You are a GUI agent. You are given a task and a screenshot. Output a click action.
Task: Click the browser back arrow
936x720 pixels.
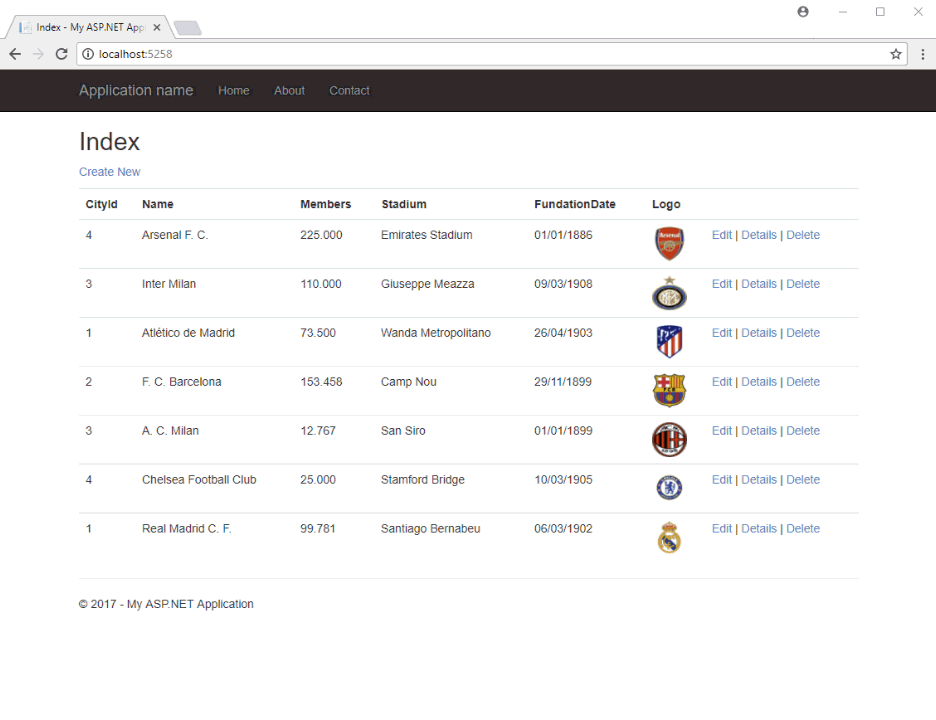pyautogui.click(x=15, y=54)
